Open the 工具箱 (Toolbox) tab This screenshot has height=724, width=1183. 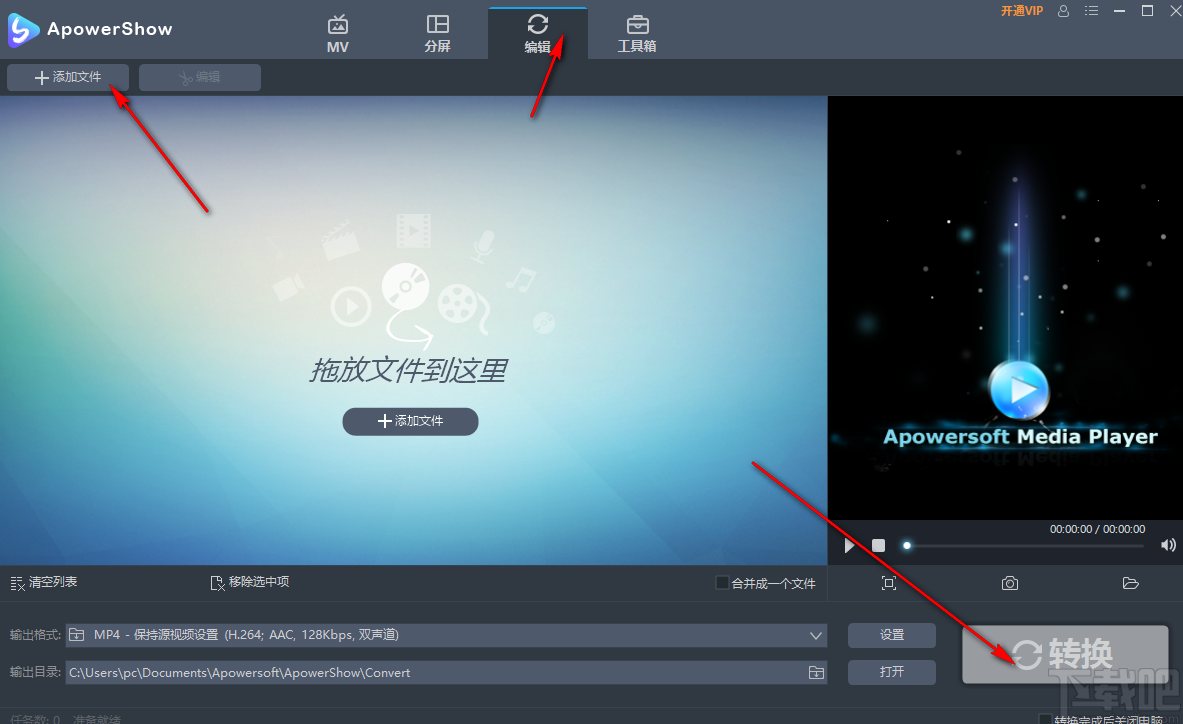[x=637, y=30]
